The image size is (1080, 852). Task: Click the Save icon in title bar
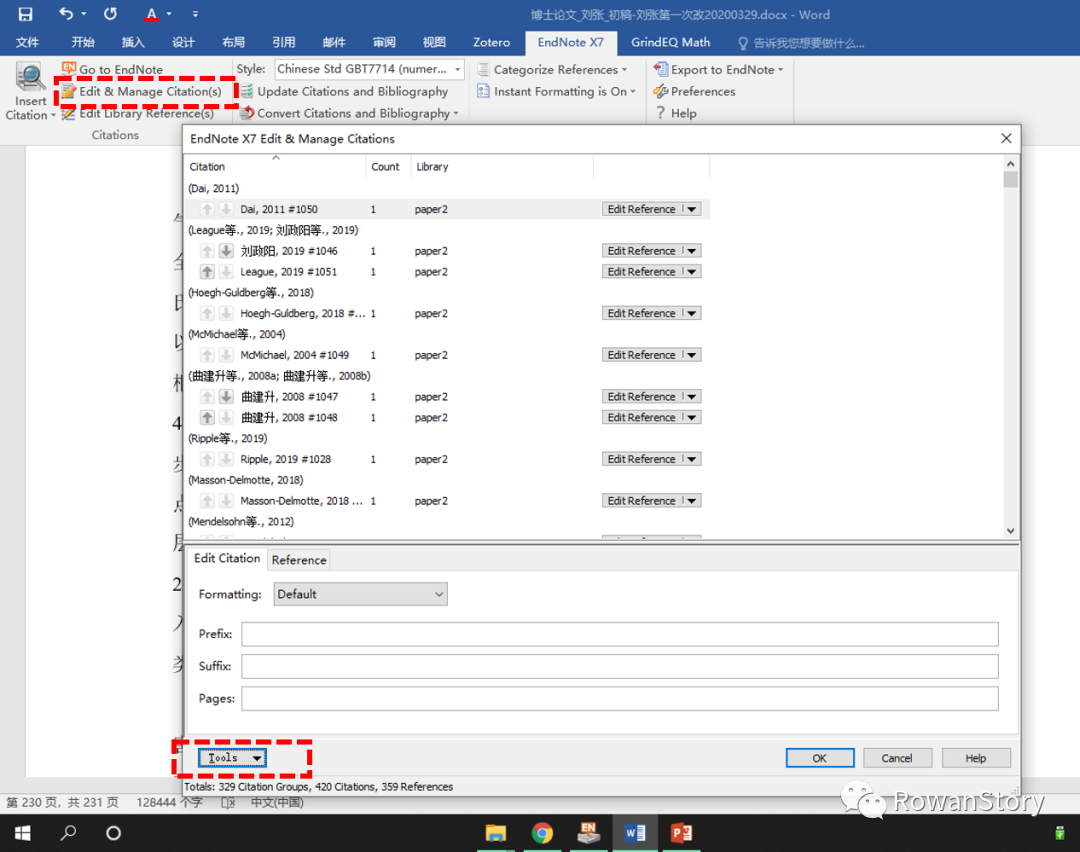[25, 14]
